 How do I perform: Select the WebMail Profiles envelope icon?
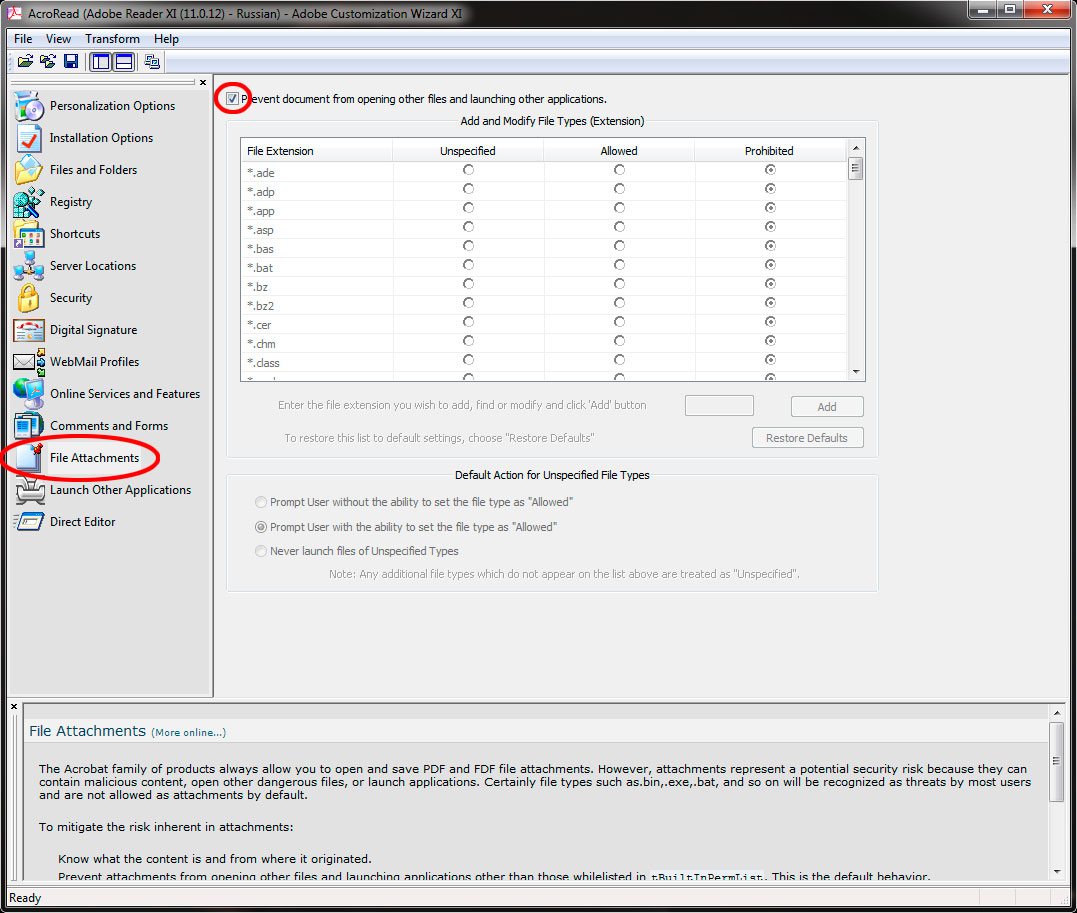tap(29, 362)
